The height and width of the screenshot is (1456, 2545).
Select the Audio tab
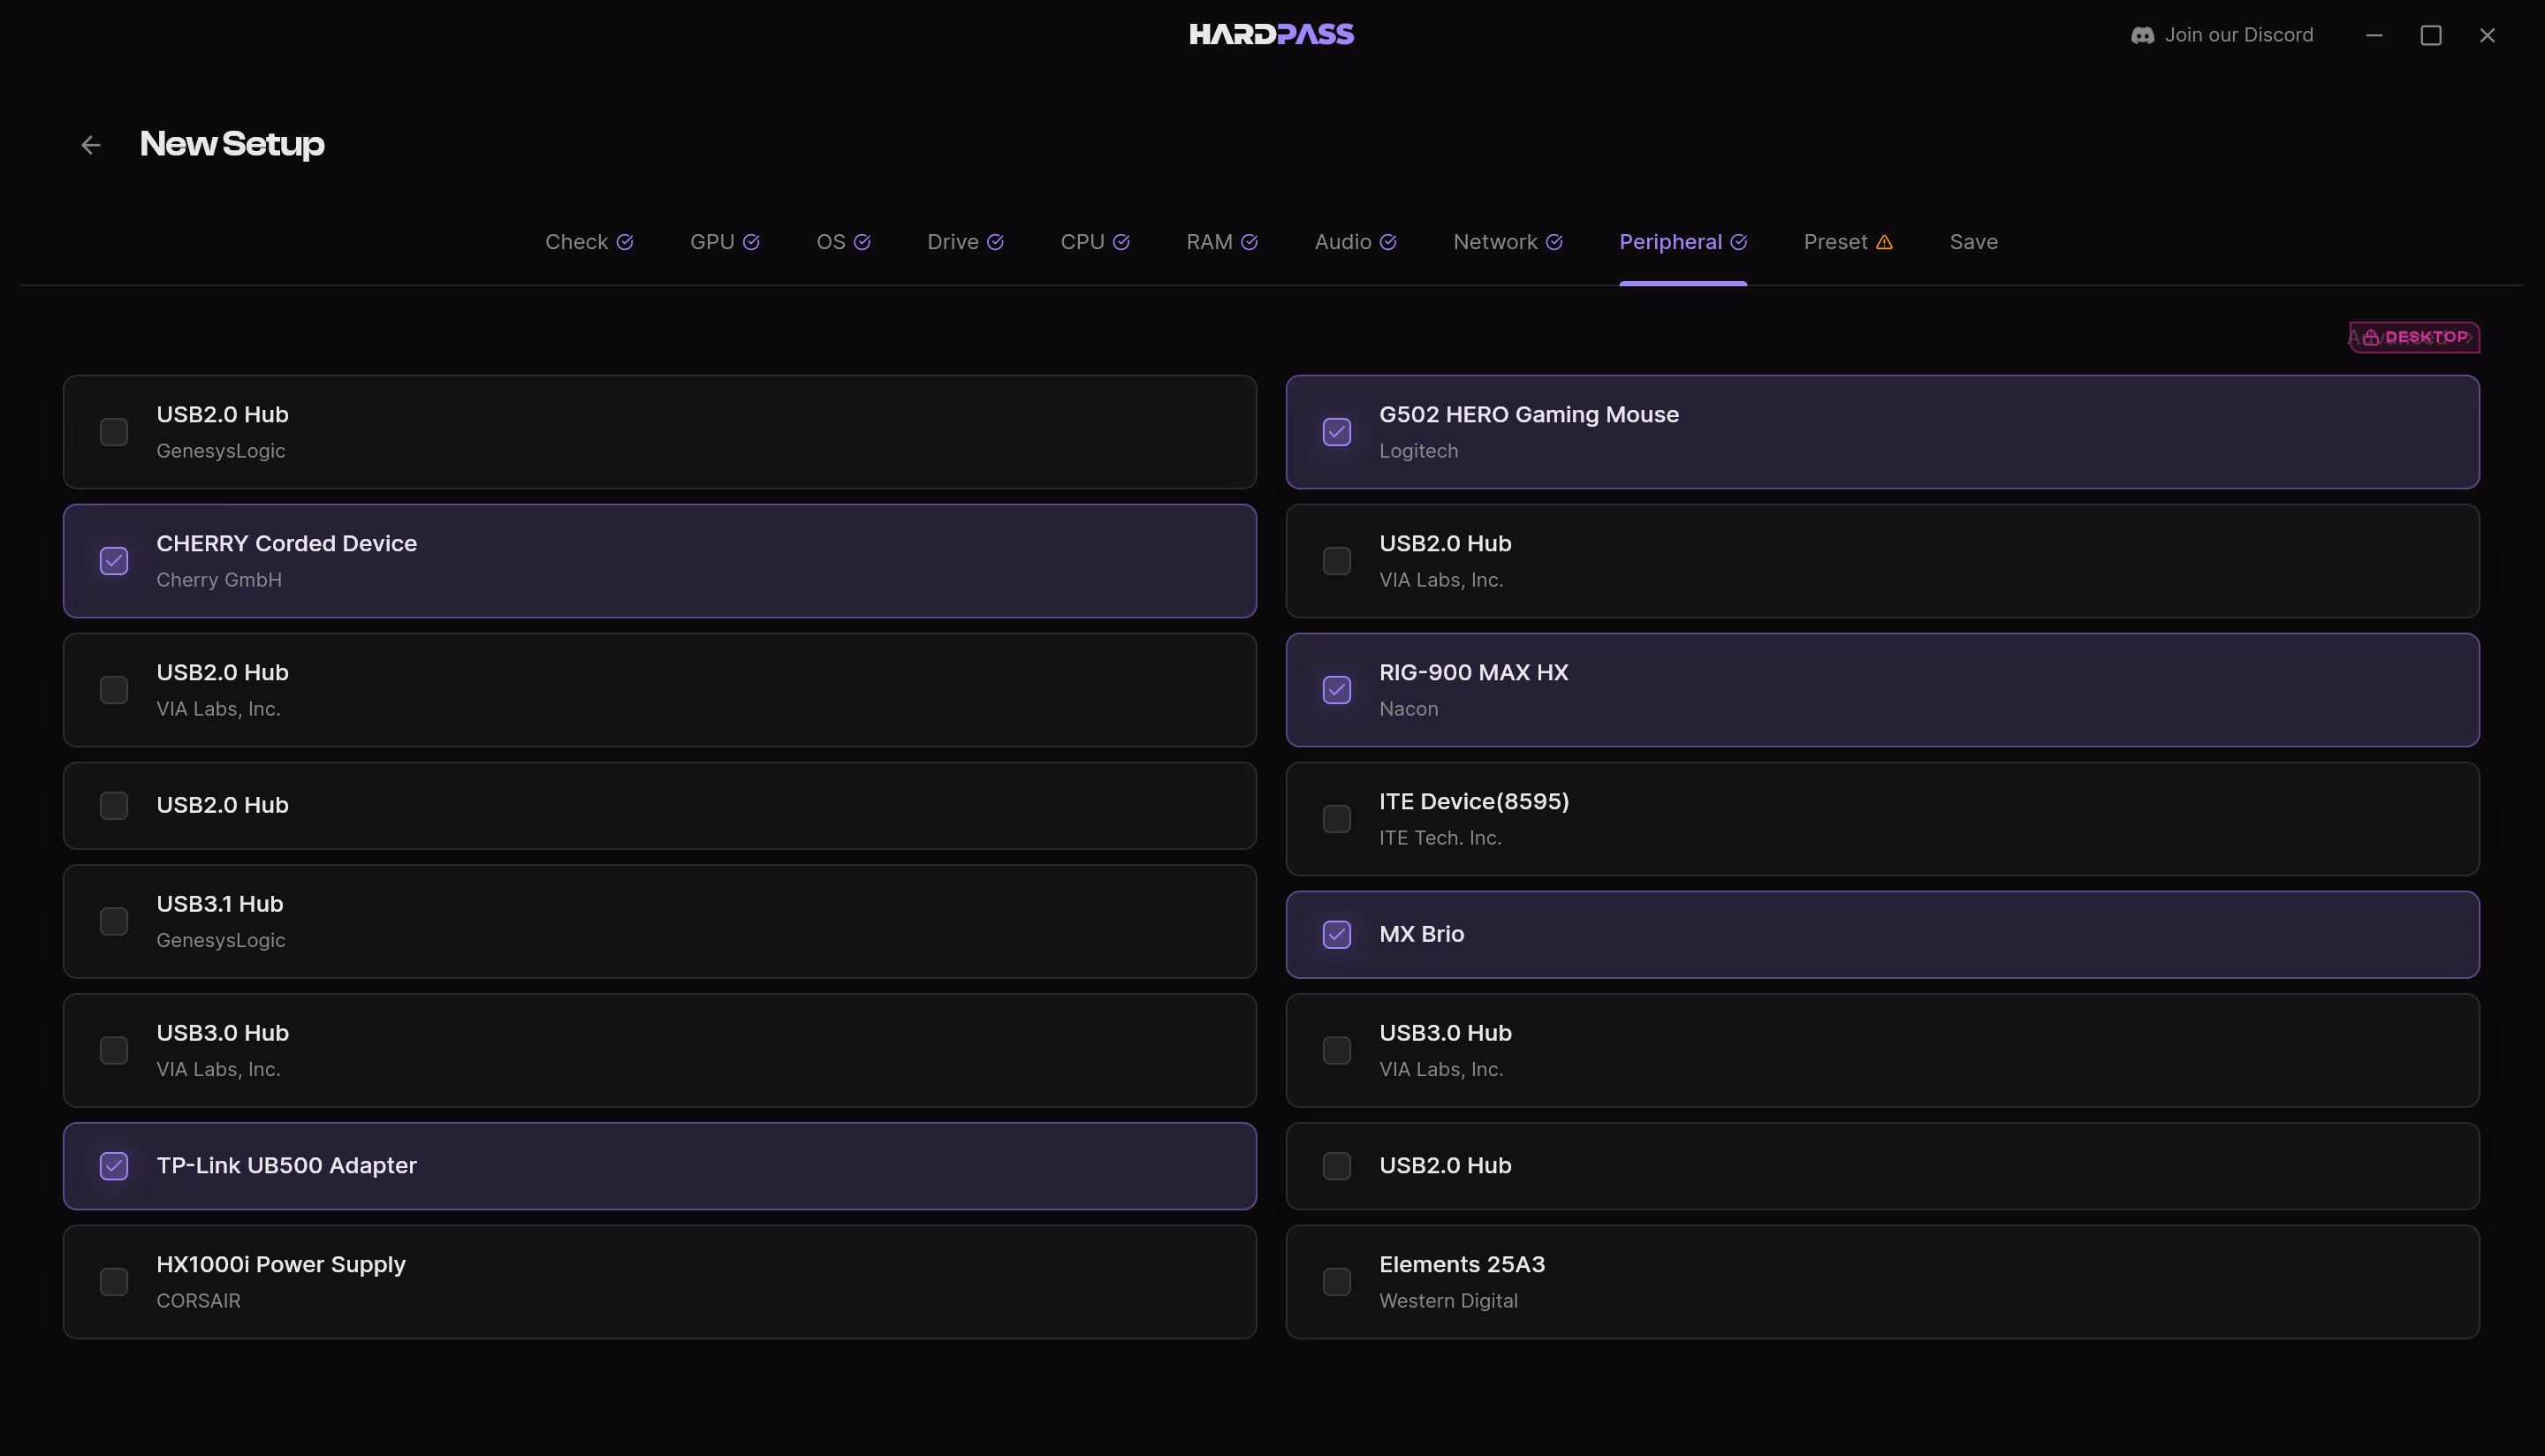click(1355, 242)
